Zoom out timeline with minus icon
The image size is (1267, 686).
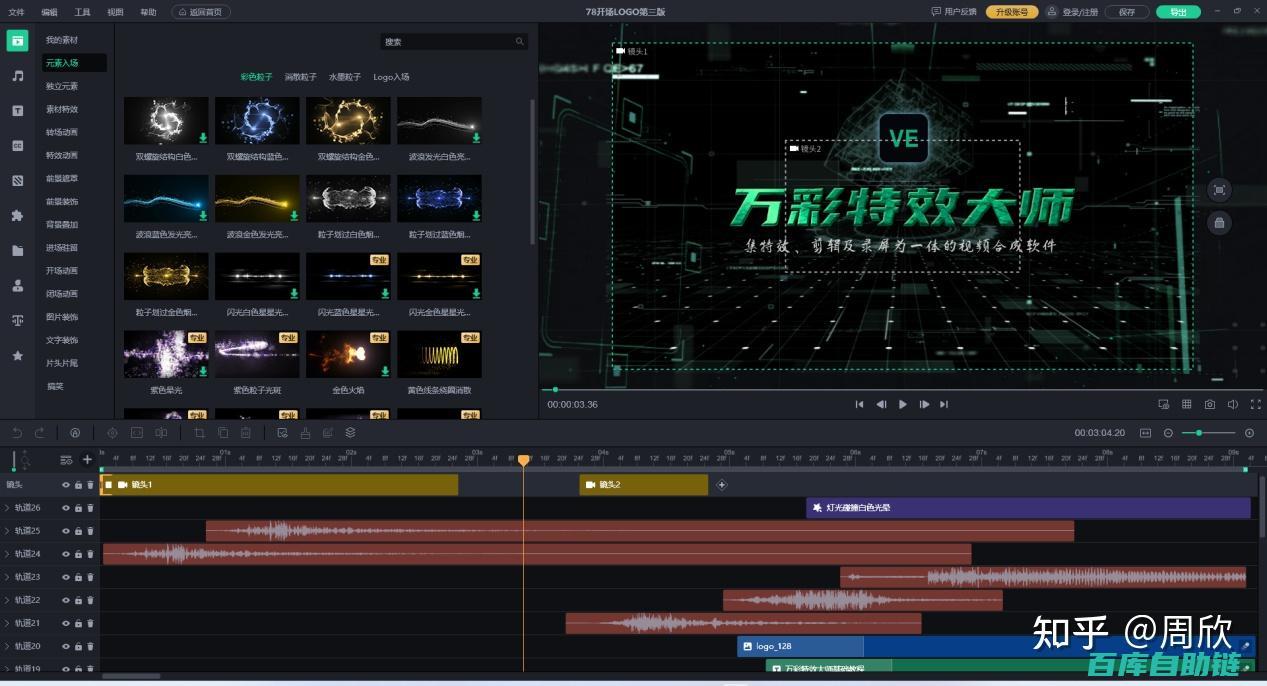(x=1168, y=433)
